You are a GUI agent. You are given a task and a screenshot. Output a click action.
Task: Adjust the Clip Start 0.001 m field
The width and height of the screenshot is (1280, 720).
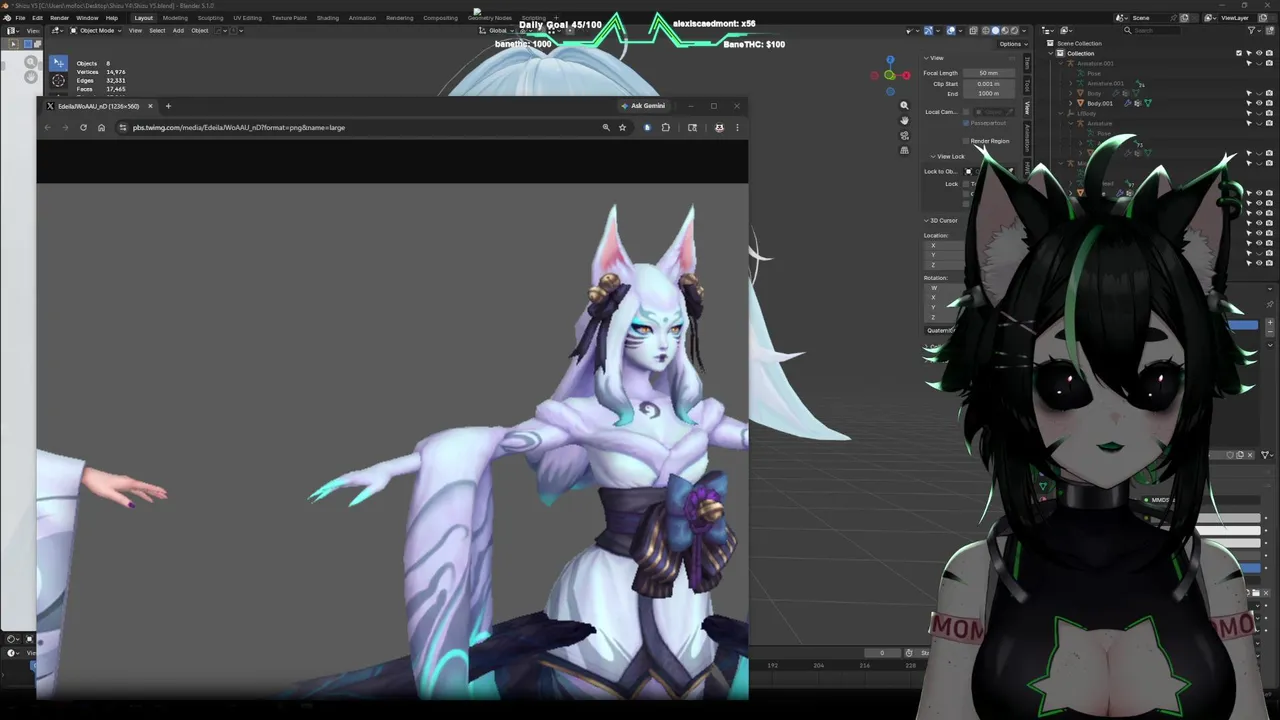pos(989,84)
